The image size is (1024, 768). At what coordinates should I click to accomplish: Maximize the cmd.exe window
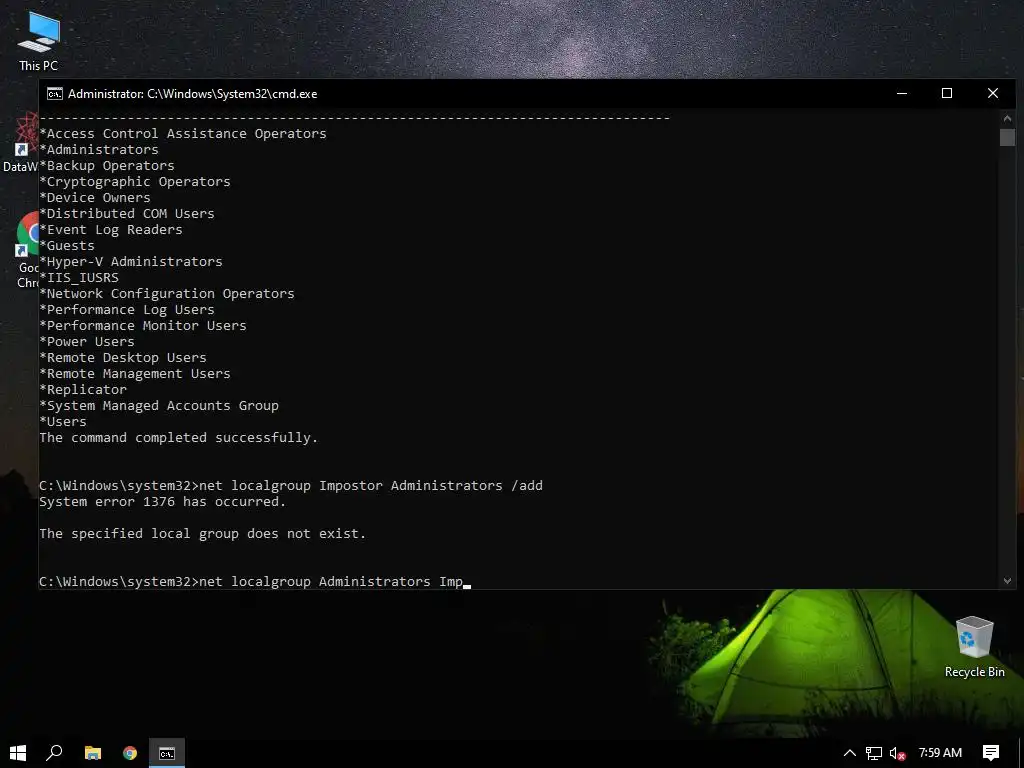947,93
